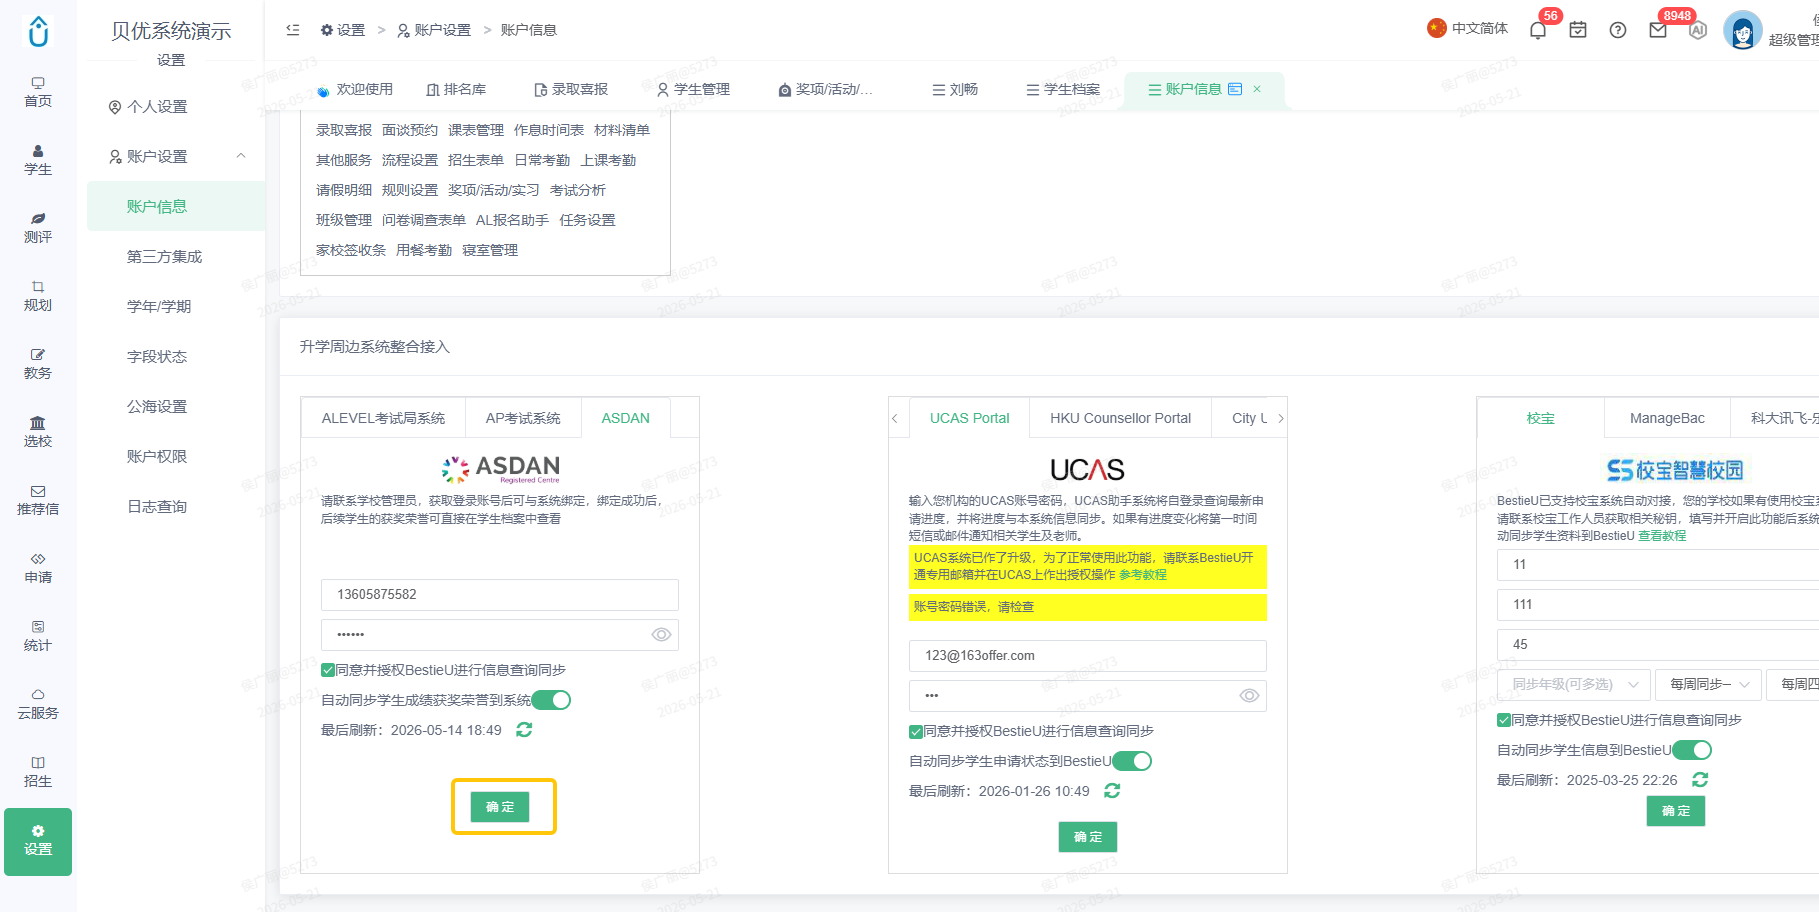Viewport: 1819px width, 912px height.
Task: Open the 每周同步 frequency dropdown
Action: 1708,684
